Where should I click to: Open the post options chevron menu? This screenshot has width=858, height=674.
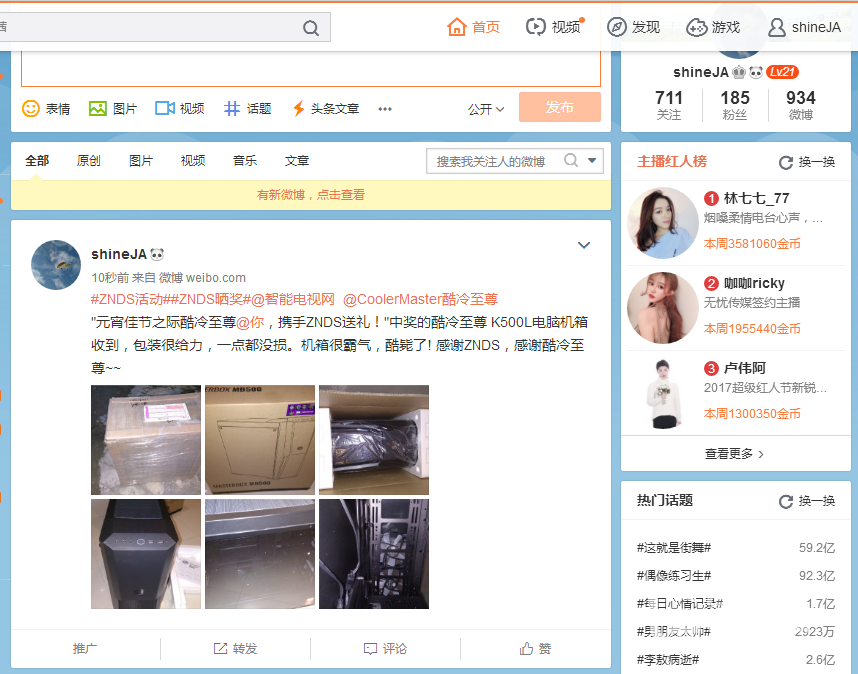coord(584,245)
